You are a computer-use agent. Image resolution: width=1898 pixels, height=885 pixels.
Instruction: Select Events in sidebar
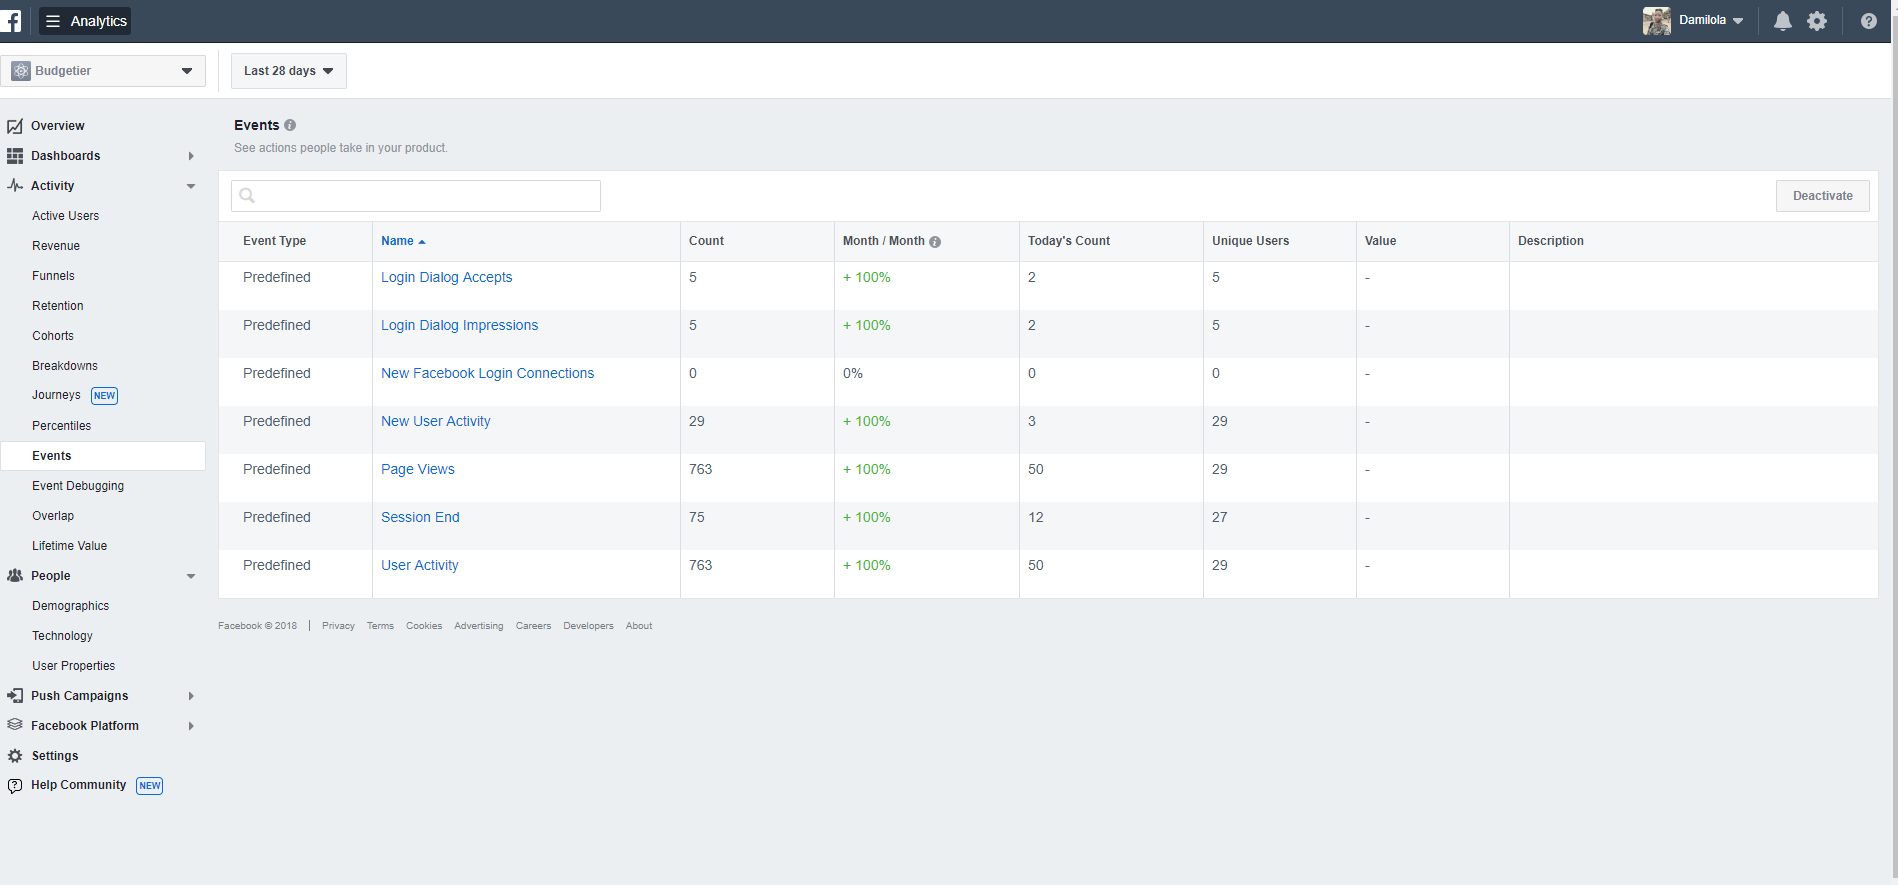103,456
